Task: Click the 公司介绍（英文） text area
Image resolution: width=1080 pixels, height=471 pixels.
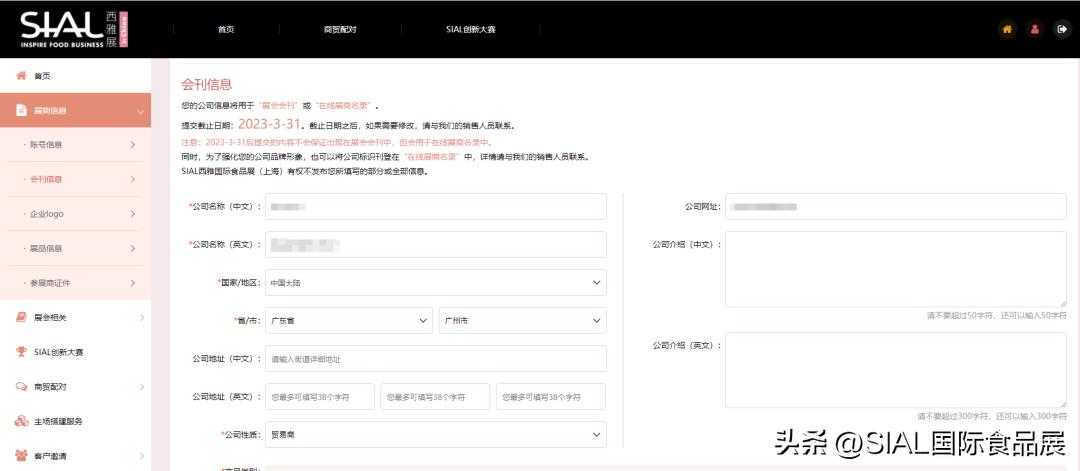Action: [896, 370]
